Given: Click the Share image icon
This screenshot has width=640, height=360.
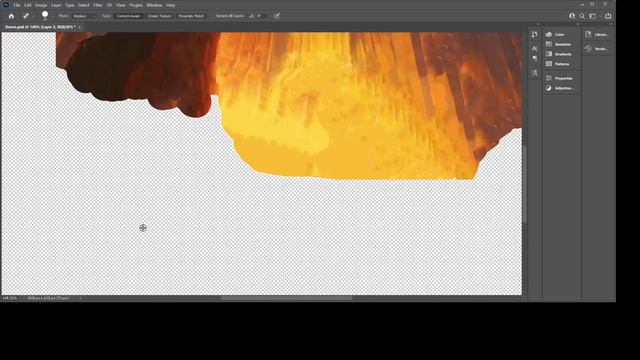Looking at the screenshot, I should [608, 16].
